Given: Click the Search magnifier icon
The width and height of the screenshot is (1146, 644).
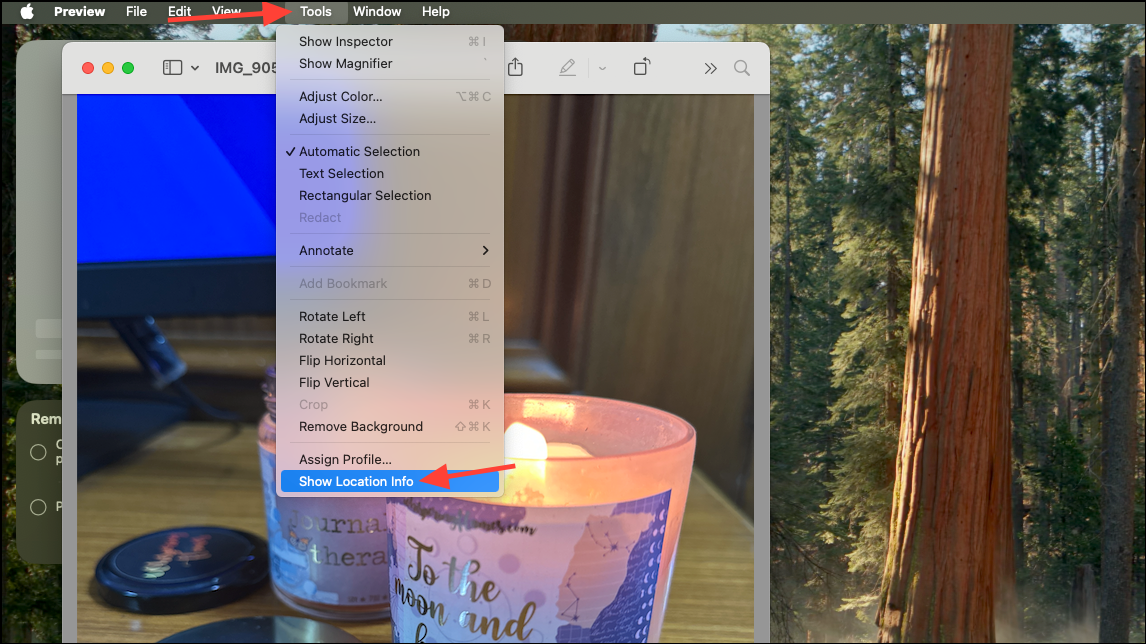Looking at the screenshot, I should 742,68.
